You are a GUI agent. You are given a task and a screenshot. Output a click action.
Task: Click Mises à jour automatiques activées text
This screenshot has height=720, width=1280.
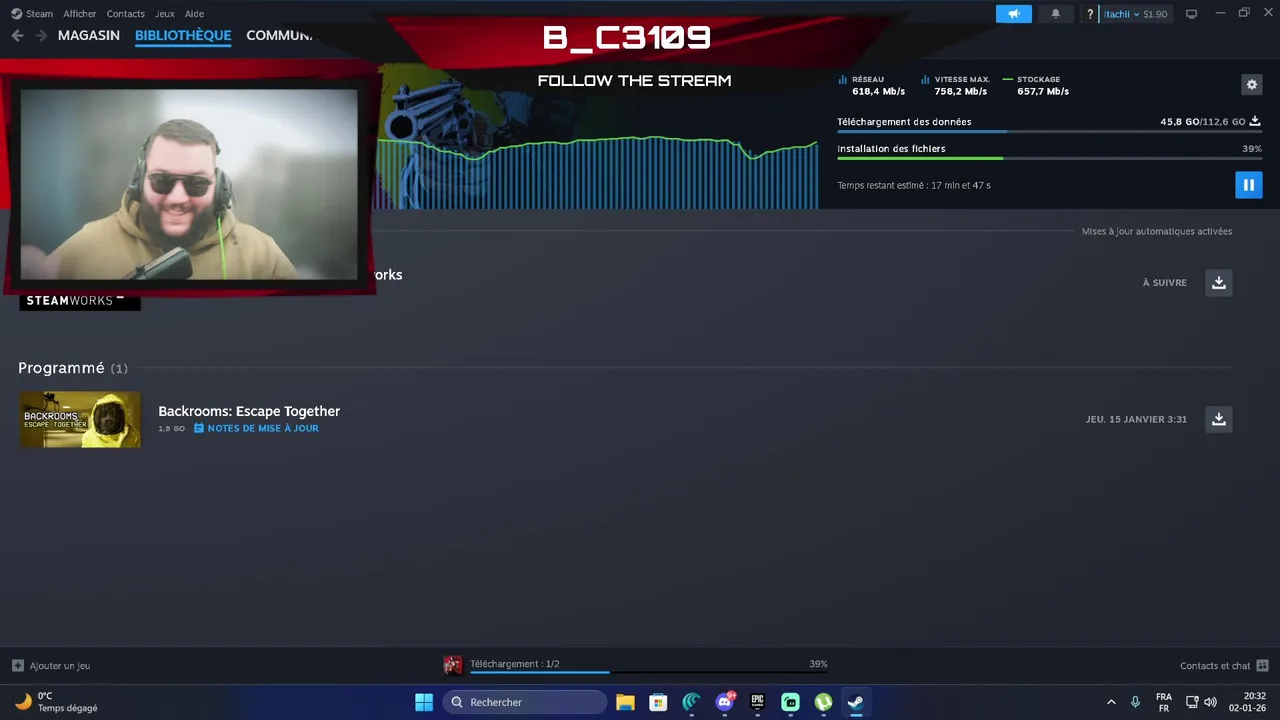[x=1156, y=231]
